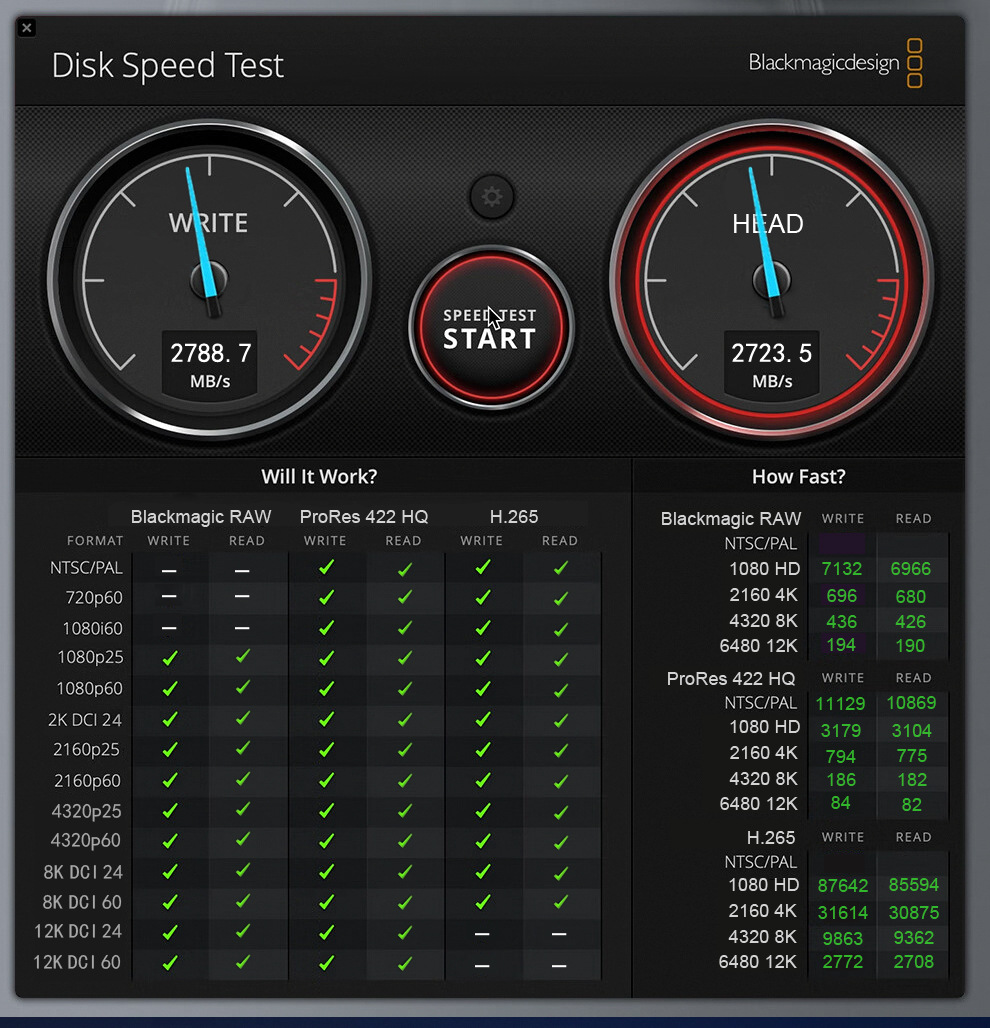Click 8K DCI 60 H.265 write checkmark
The height and width of the screenshot is (1028, 990).
click(483, 902)
